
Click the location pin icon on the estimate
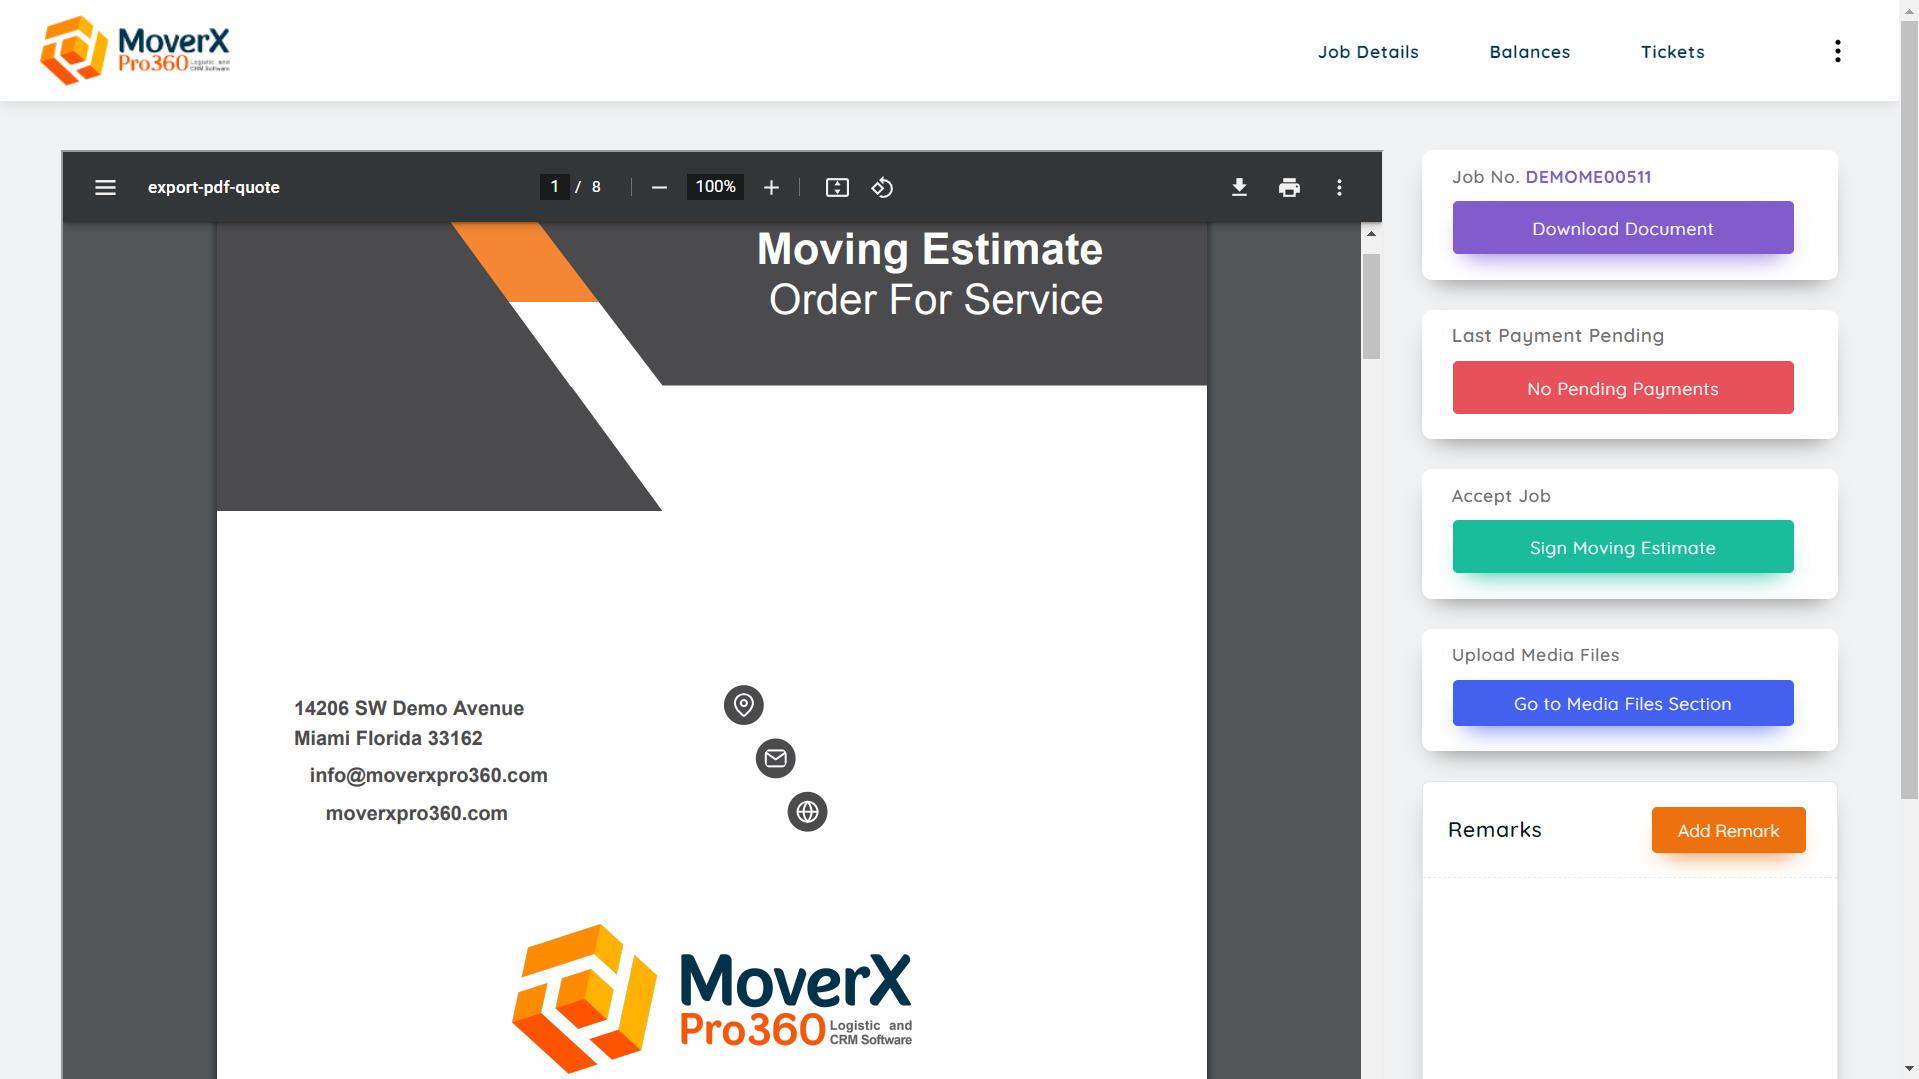(x=743, y=704)
